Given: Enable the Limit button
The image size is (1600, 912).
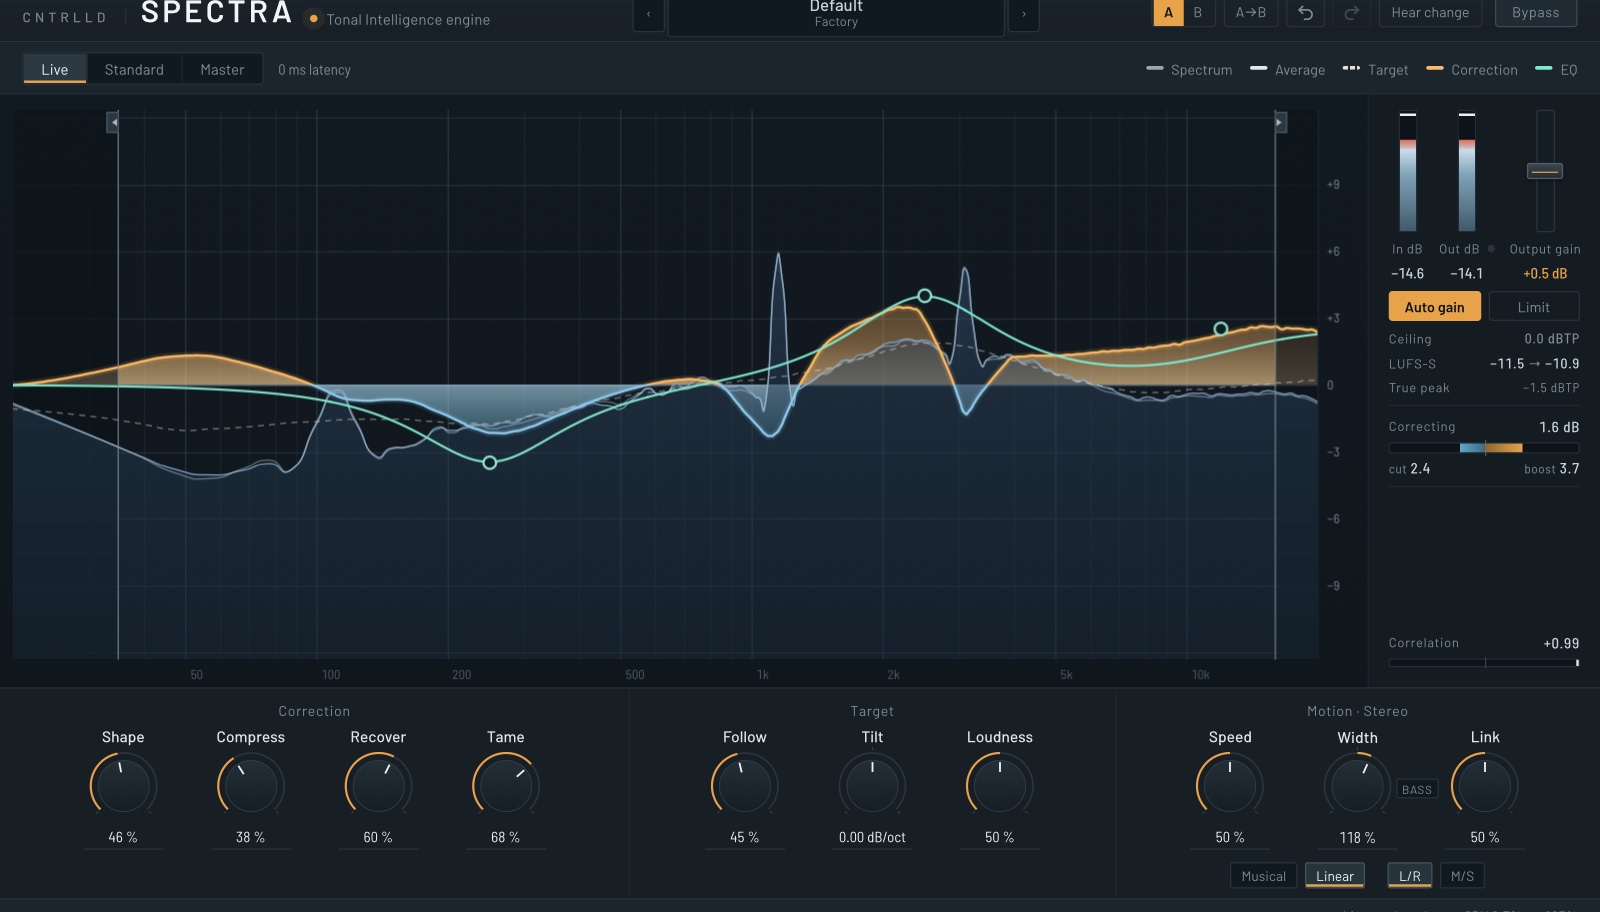Looking at the screenshot, I should click(1534, 307).
